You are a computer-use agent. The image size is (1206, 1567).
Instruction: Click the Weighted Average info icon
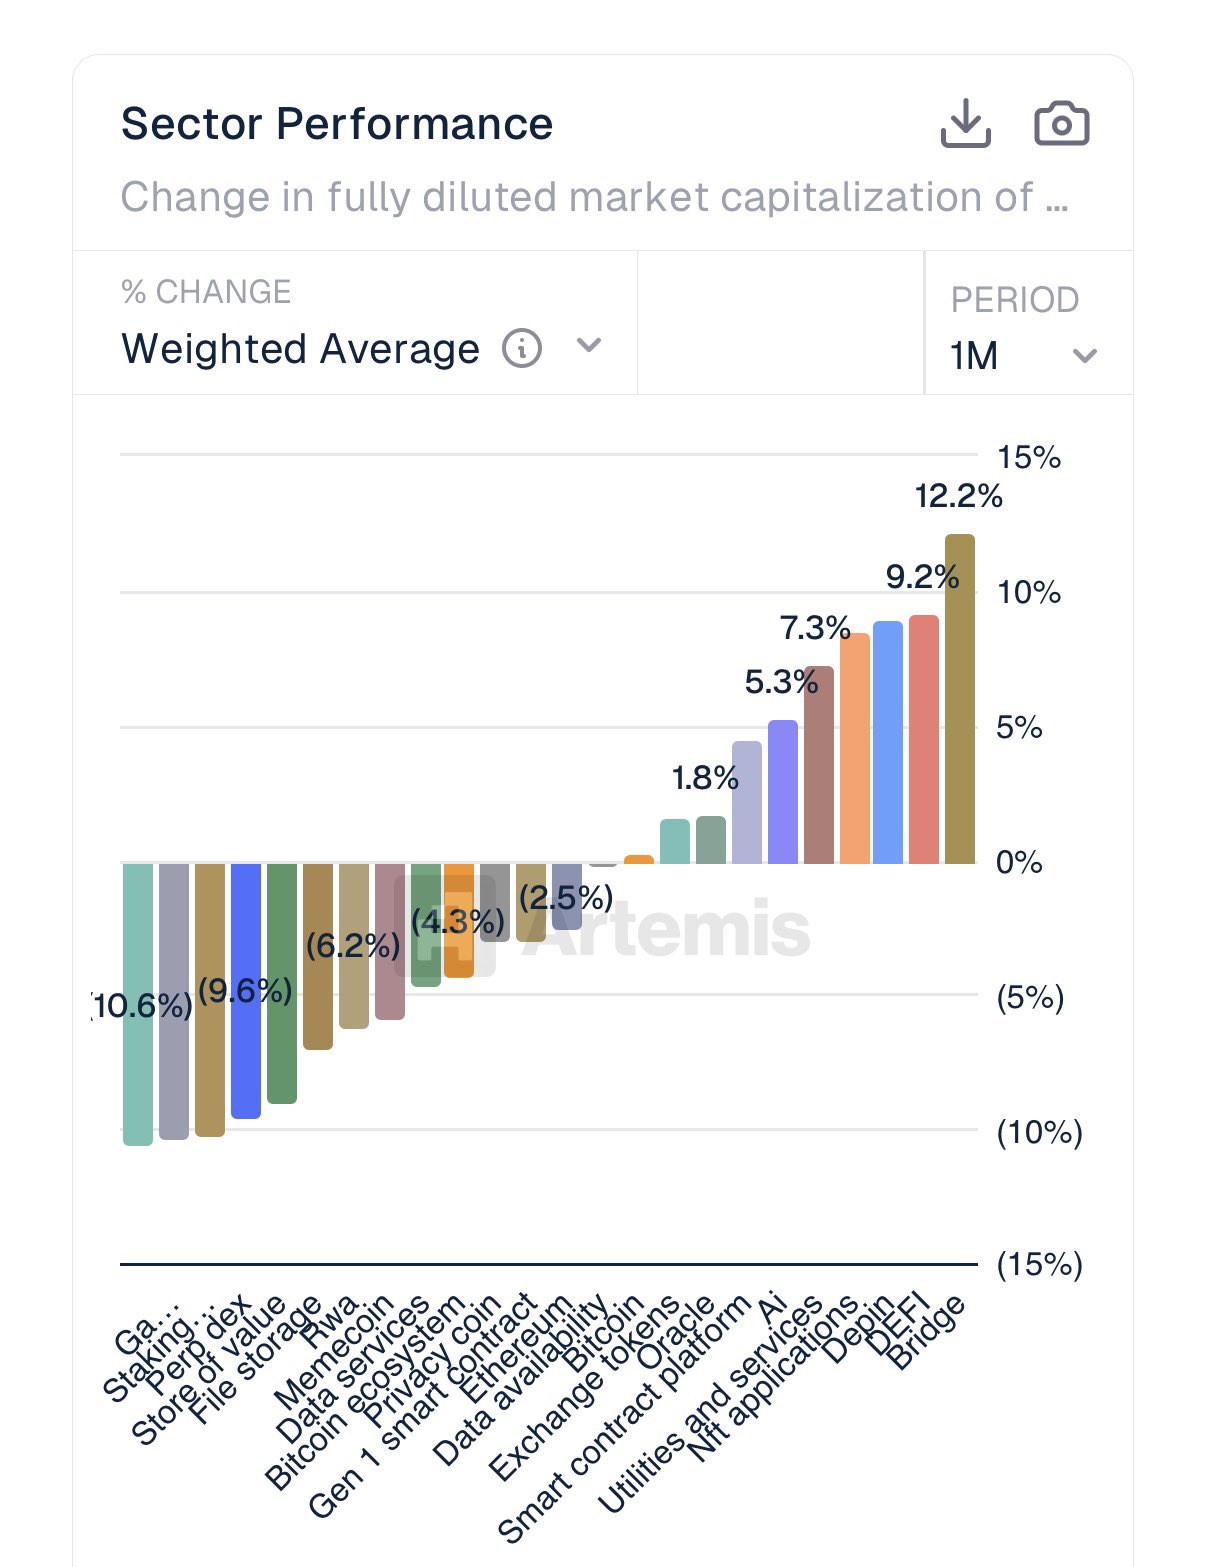[522, 348]
